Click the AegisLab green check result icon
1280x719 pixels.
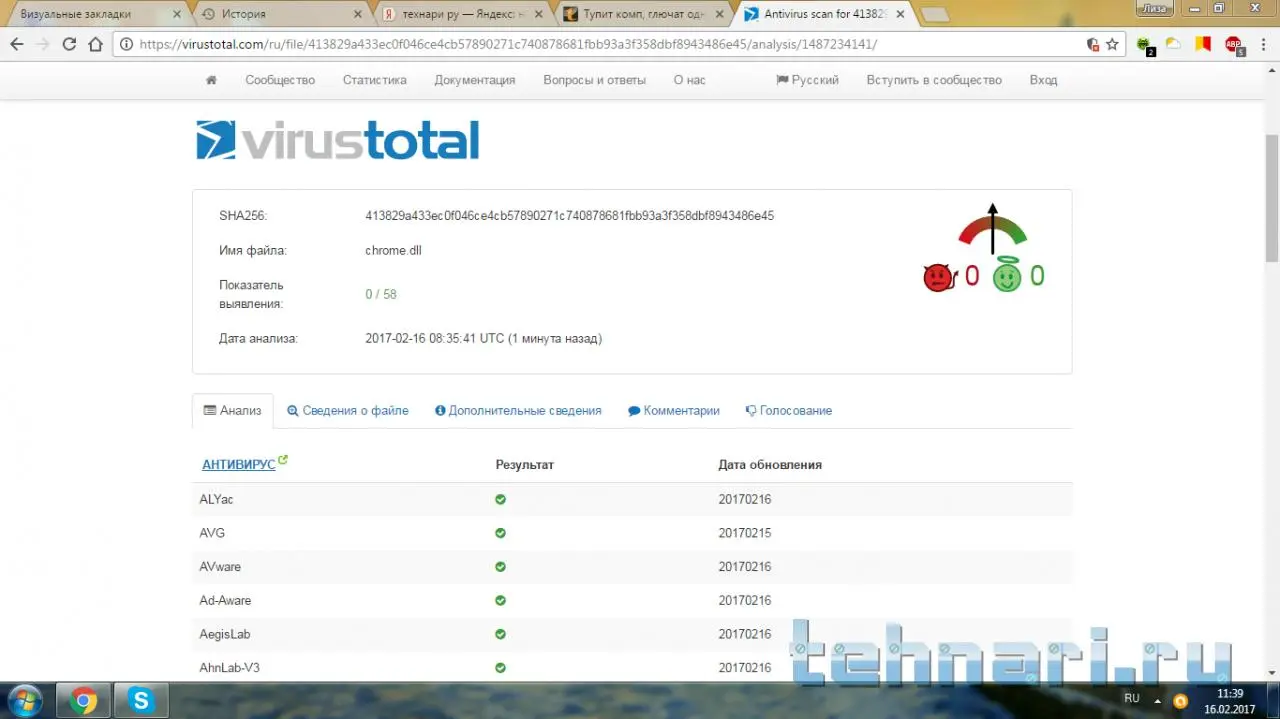click(500, 634)
